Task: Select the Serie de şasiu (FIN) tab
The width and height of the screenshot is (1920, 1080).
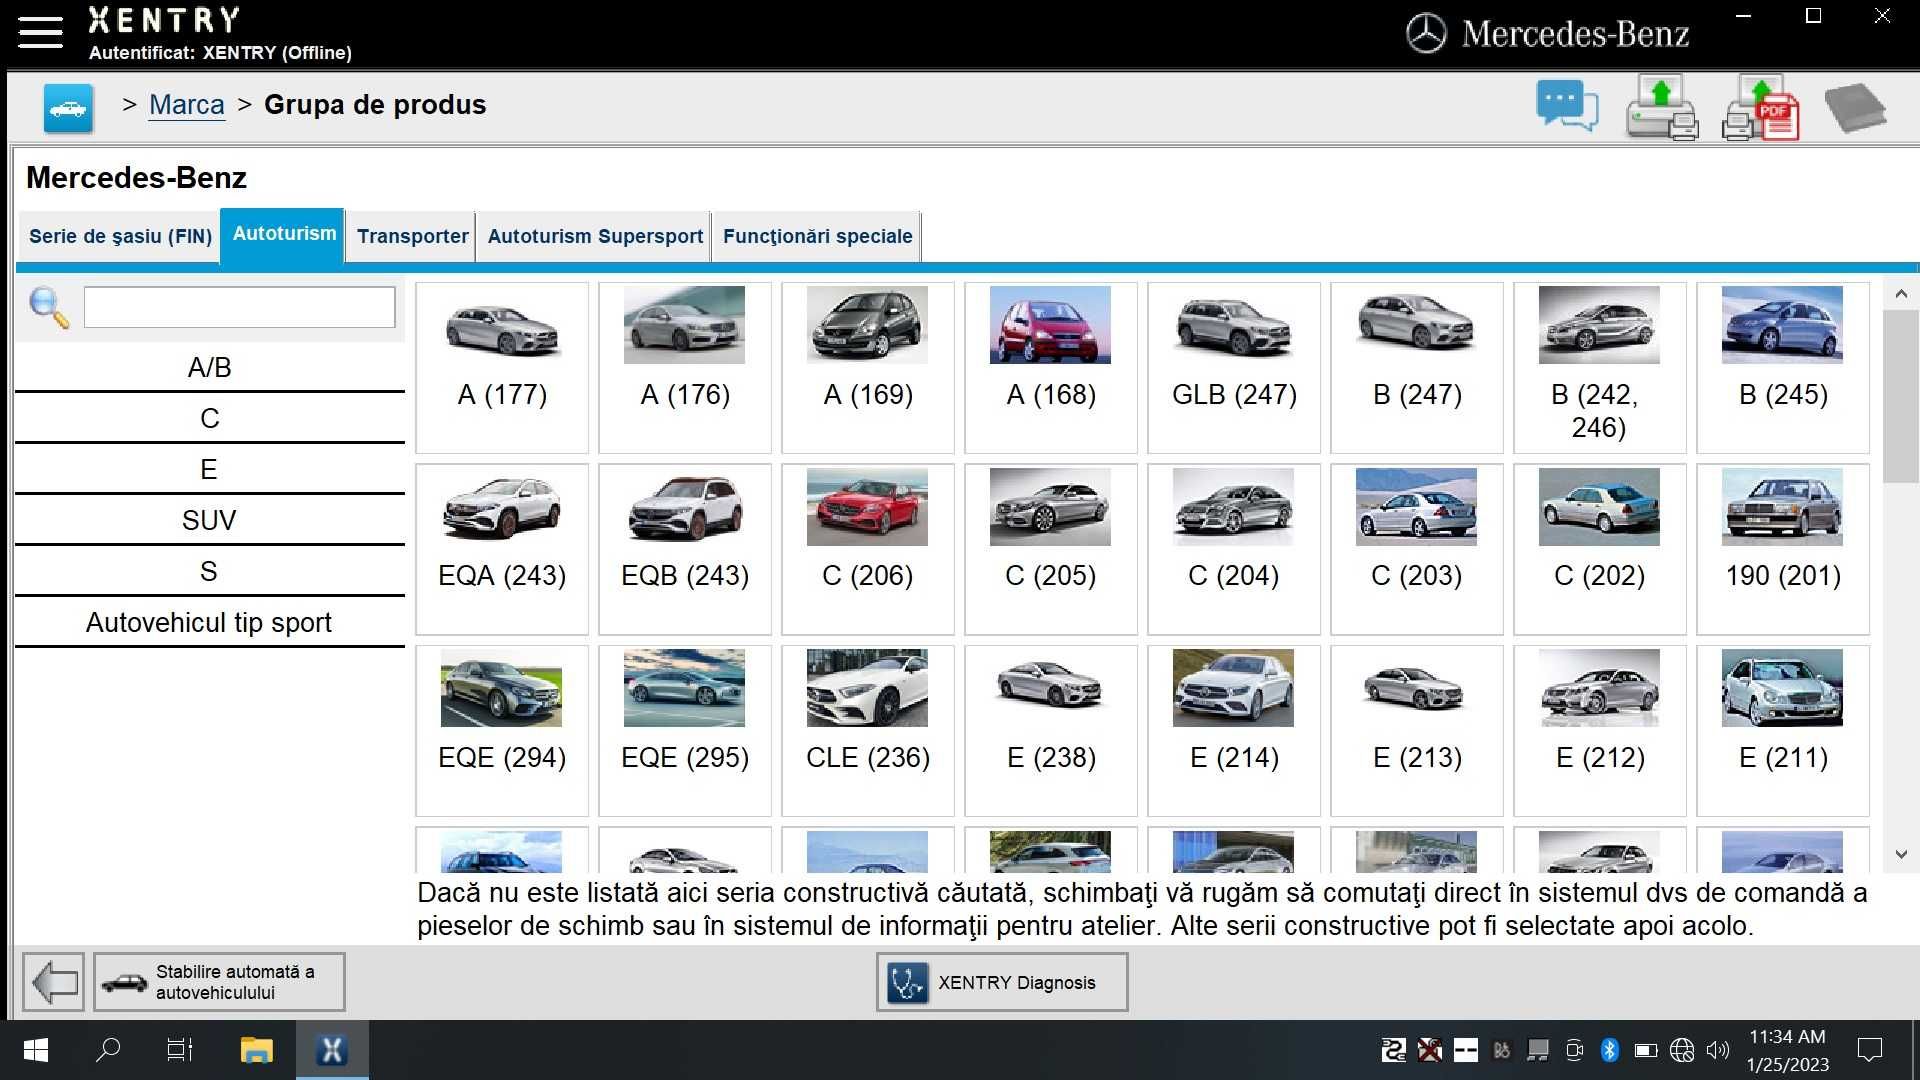Action: click(120, 237)
